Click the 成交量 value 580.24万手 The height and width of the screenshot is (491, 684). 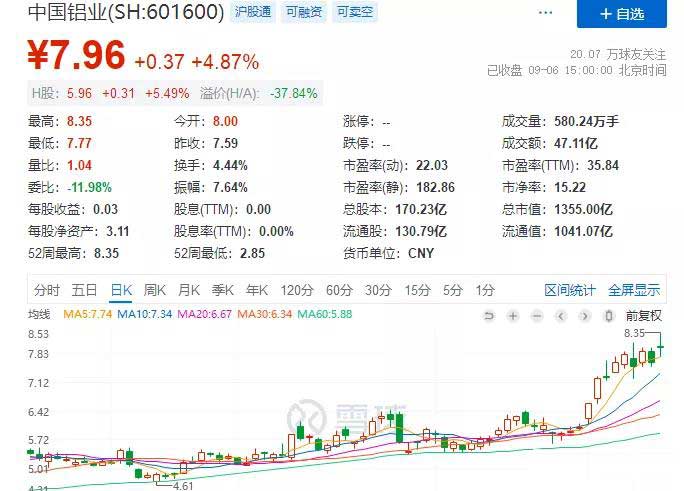(x=586, y=121)
